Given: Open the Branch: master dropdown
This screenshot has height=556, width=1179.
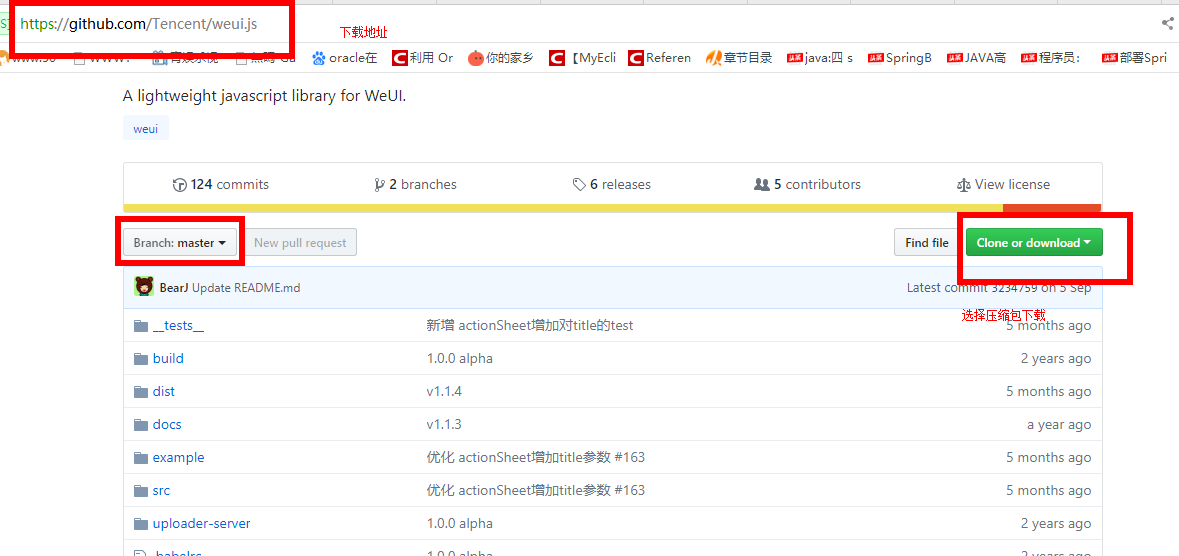Looking at the screenshot, I should coord(180,242).
